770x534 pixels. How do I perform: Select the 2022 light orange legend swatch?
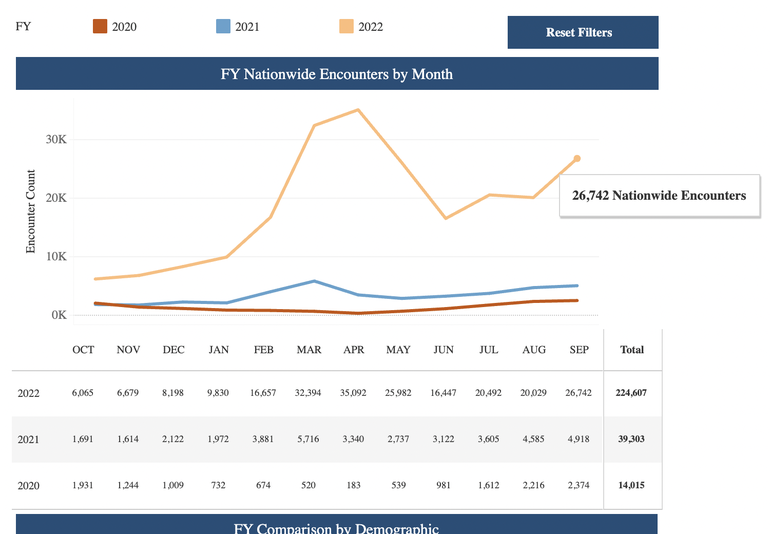coord(346,27)
